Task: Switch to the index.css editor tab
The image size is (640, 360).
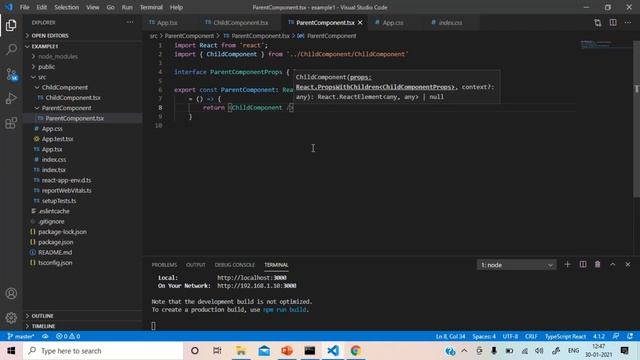Action: click(x=449, y=23)
